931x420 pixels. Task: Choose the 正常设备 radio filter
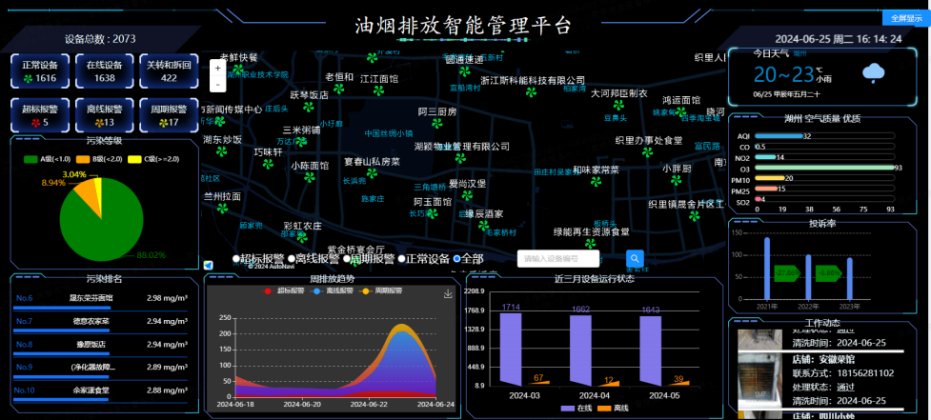(402, 259)
